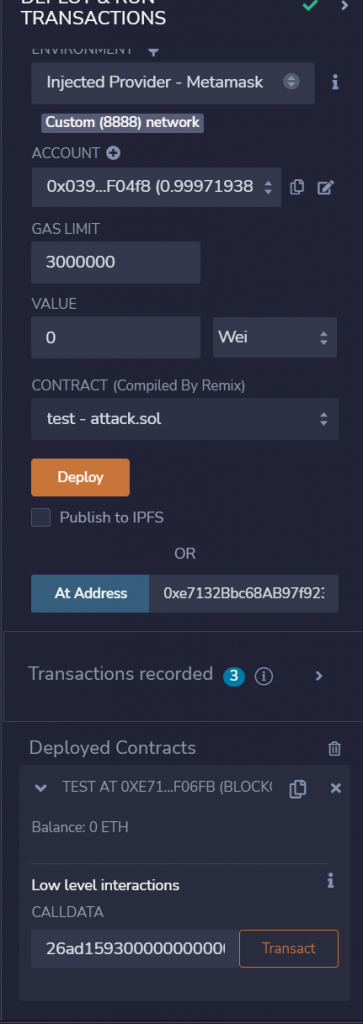The image size is (363, 1024).
Task: Click the transactions count badge 3
Action: (234, 676)
